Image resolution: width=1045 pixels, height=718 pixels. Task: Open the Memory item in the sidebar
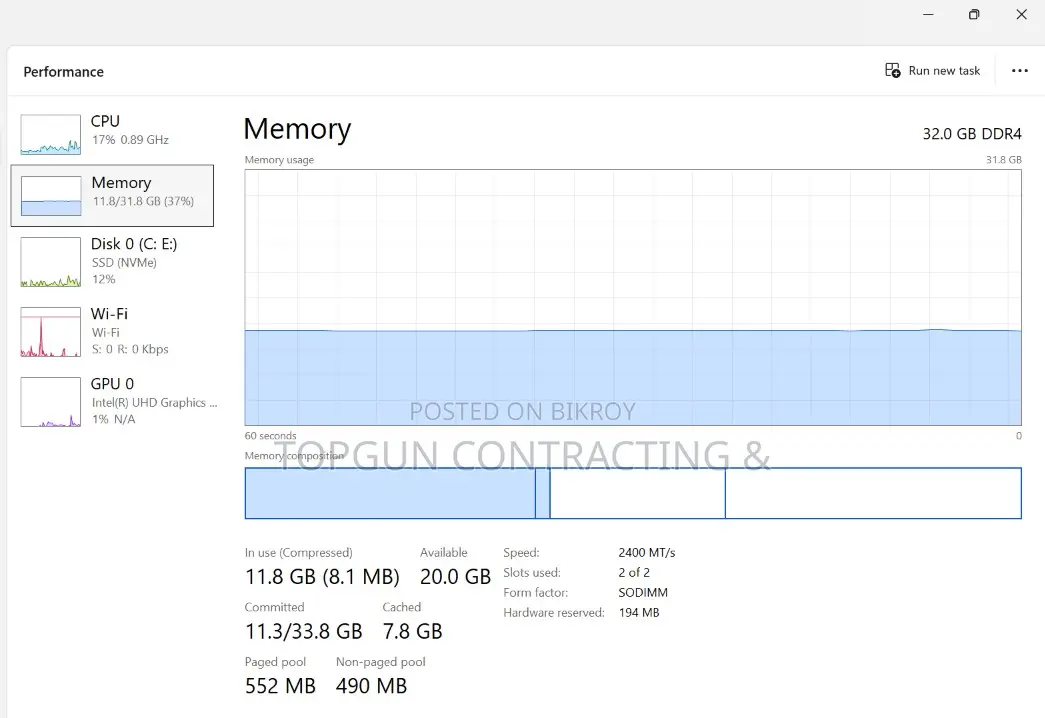(113, 195)
